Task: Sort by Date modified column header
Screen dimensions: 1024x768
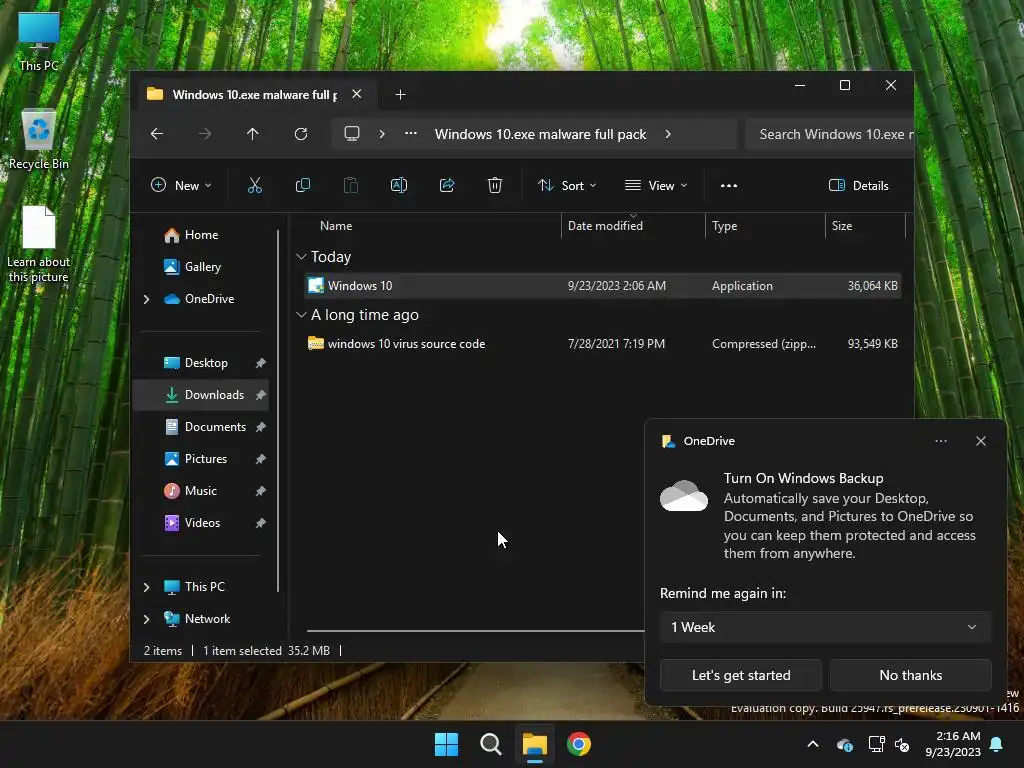Action: pos(605,226)
